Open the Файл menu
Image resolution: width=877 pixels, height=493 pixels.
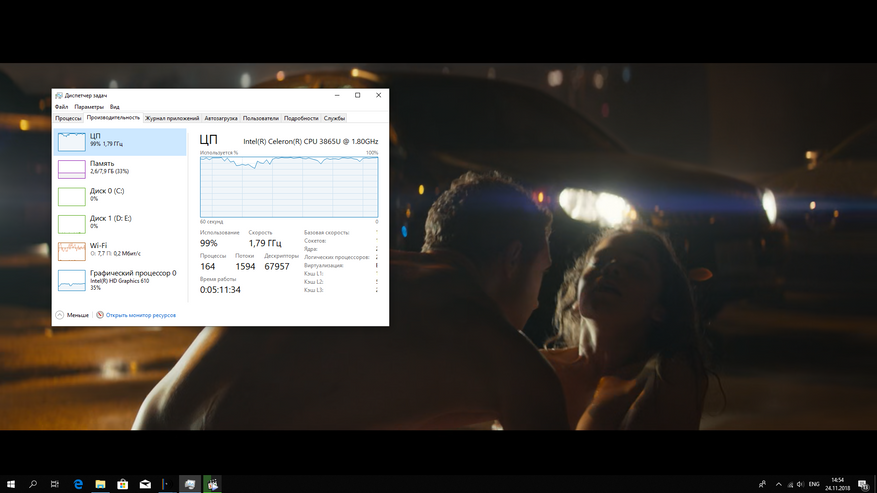(61, 106)
